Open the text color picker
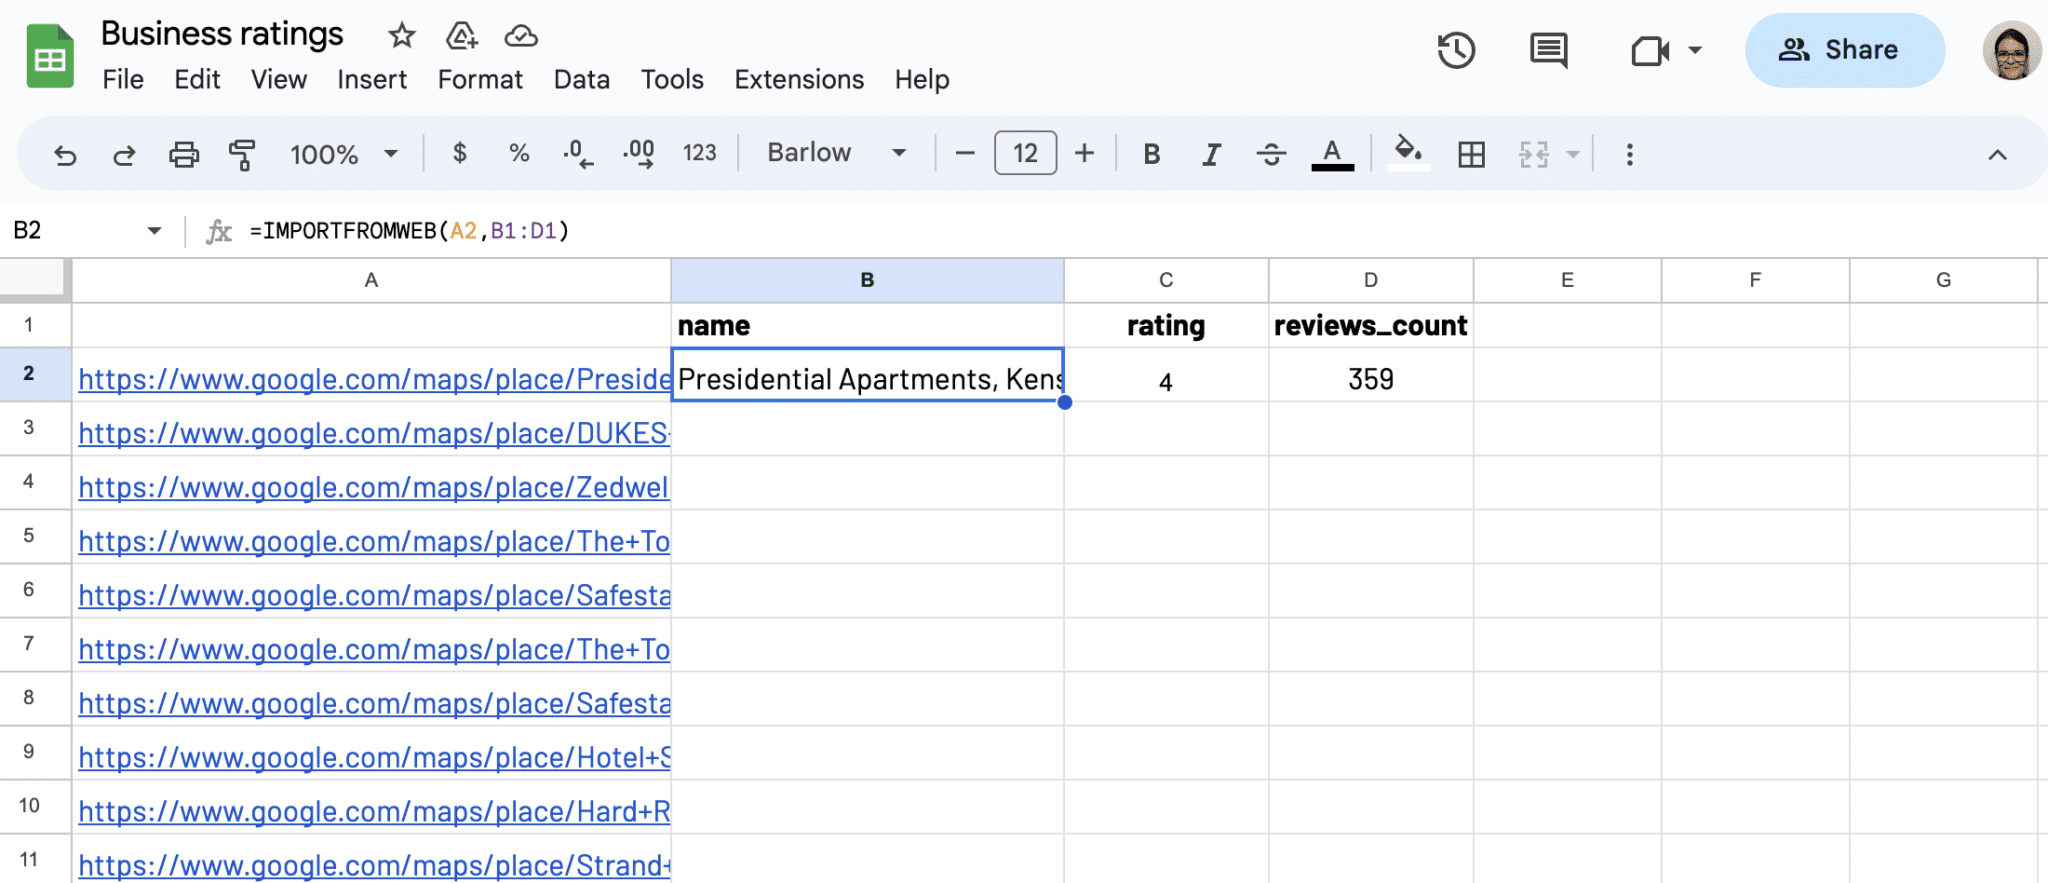Screen dimensions: 2048x883 tap(1332, 154)
